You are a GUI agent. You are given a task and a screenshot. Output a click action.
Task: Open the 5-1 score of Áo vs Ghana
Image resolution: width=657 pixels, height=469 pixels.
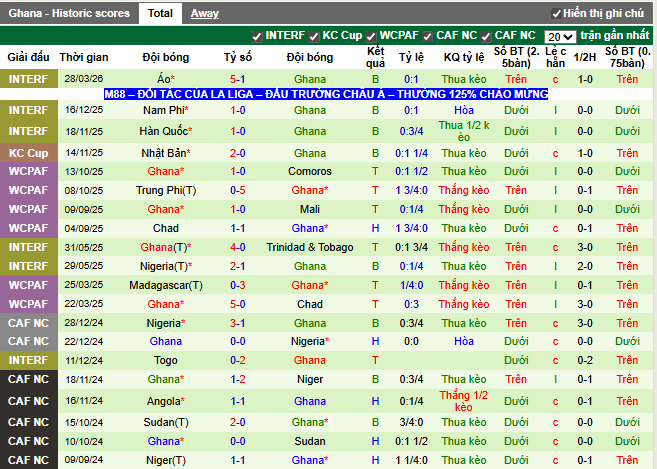pyautogui.click(x=238, y=78)
